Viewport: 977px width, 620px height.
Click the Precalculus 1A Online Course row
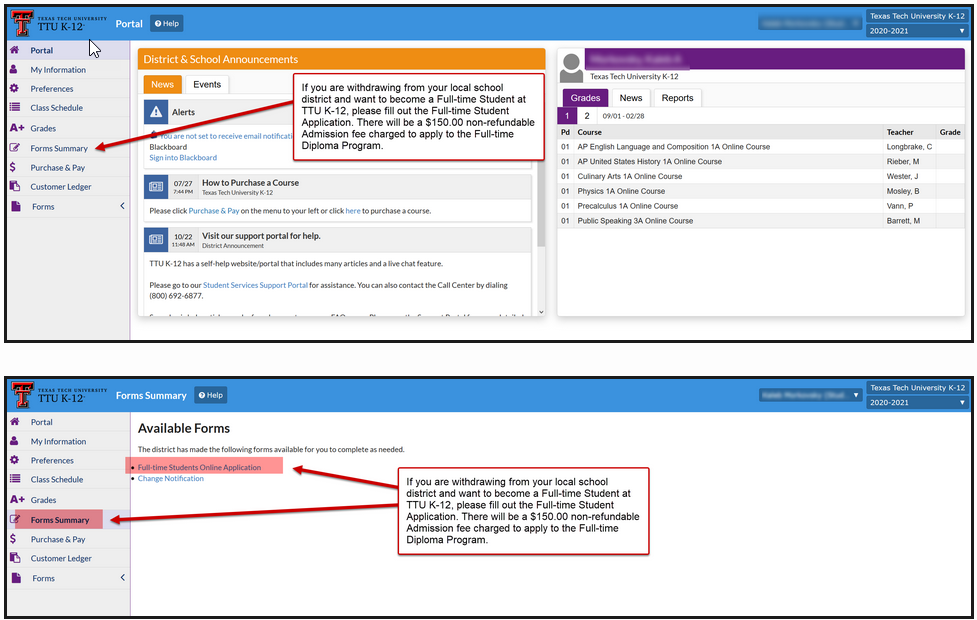[x=761, y=206]
